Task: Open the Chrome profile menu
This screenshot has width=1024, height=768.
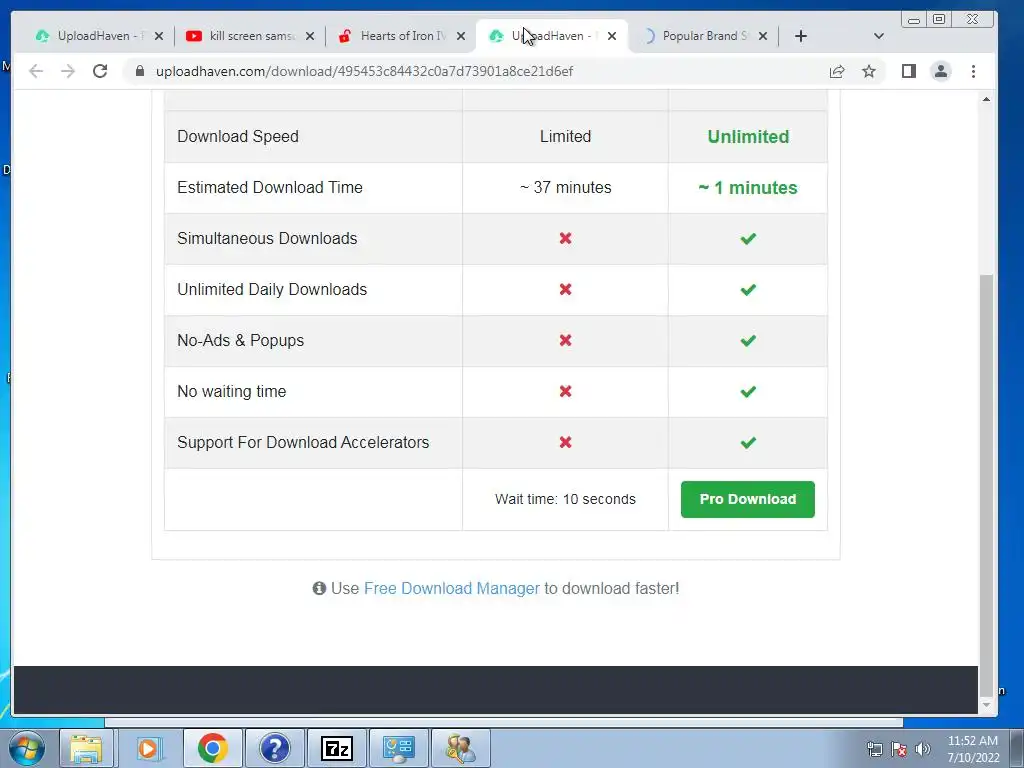Action: [x=940, y=71]
